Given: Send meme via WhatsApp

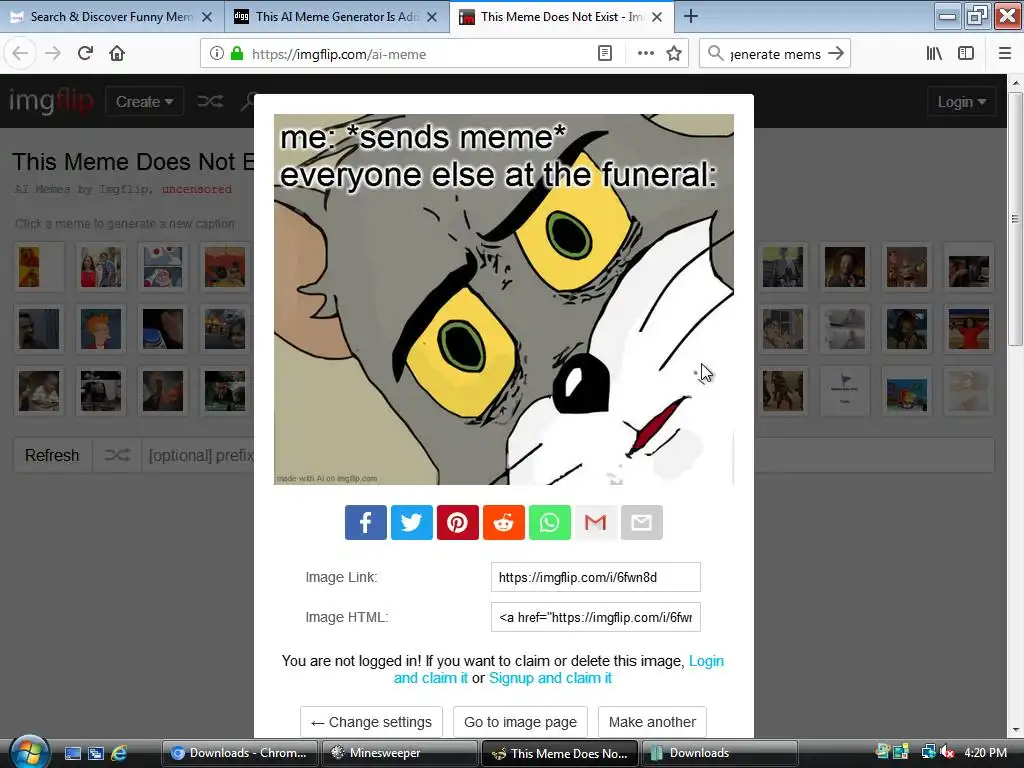Looking at the screenshot, I should click(x=550, y=522).
